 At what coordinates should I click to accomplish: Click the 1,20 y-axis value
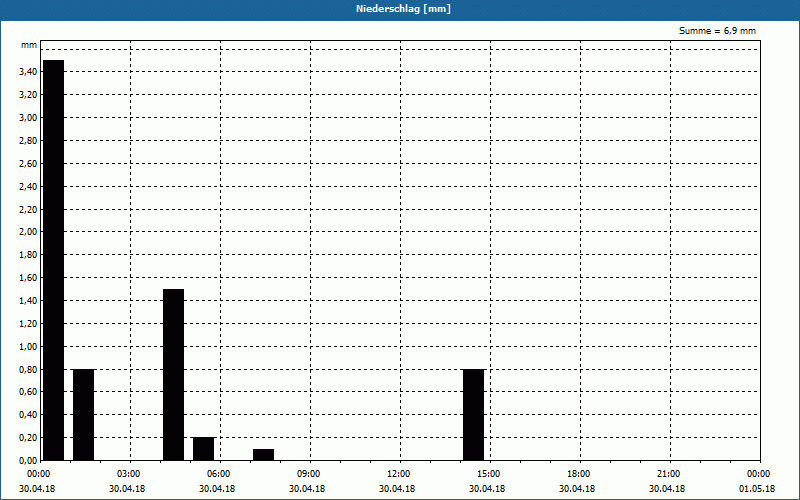coord(28,323)
